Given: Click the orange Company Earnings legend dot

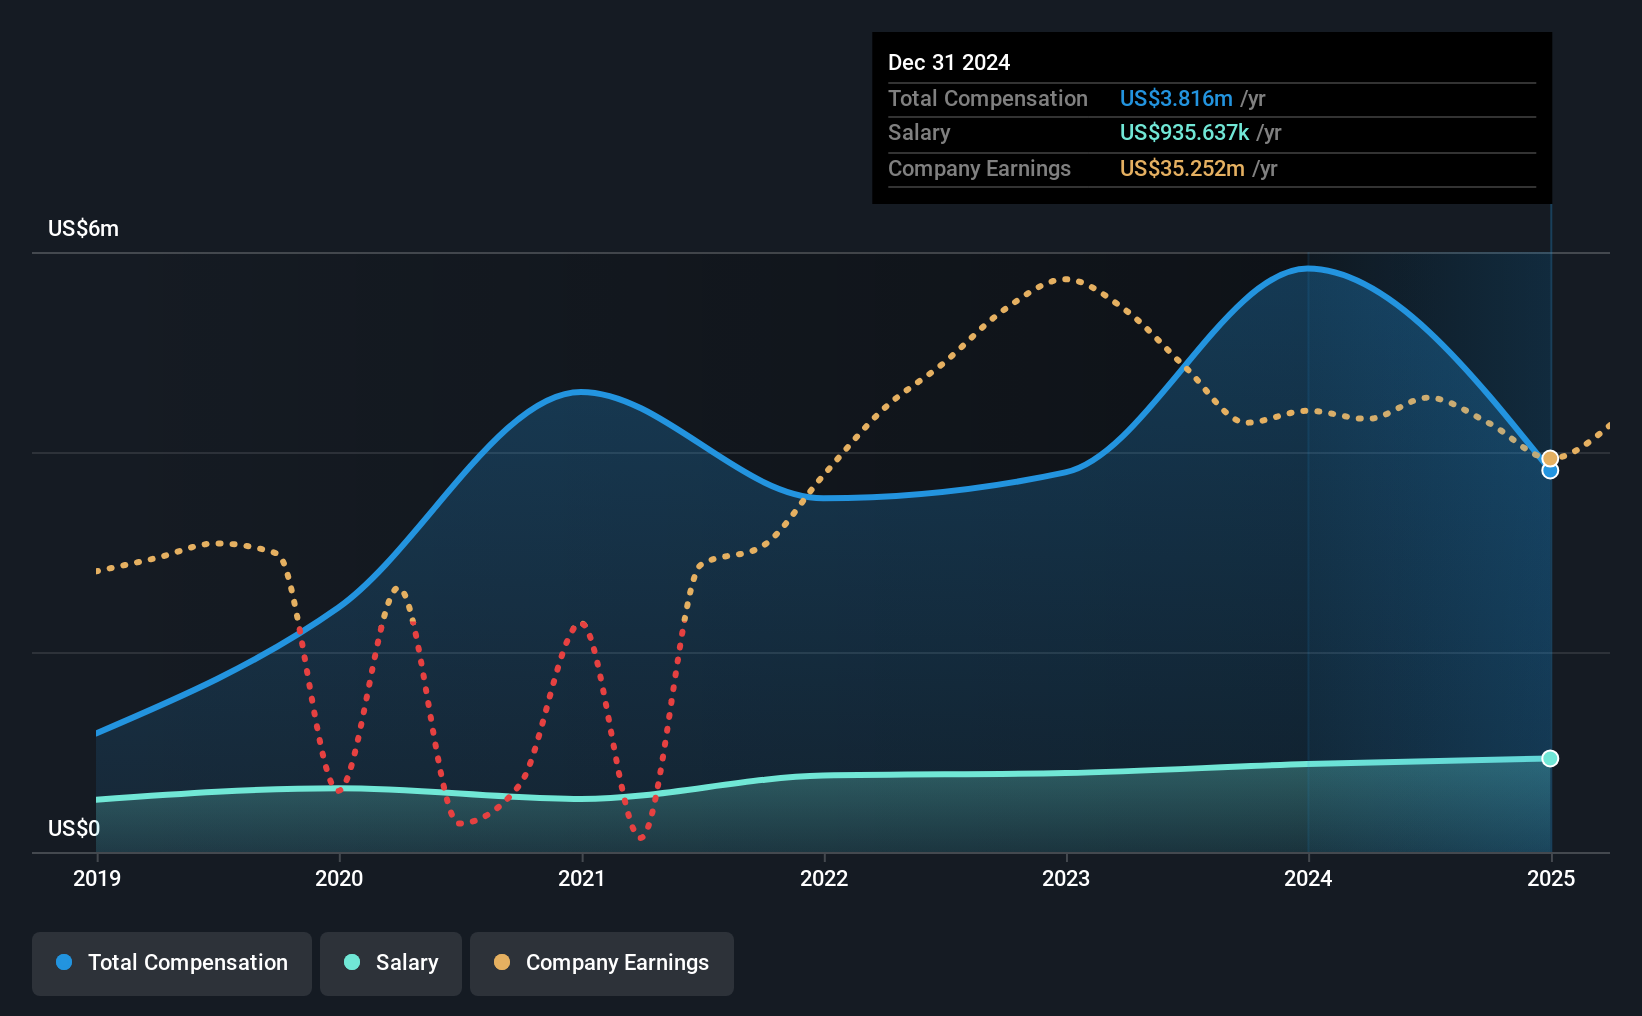Looking at the screenshot, I should [502, 962].
